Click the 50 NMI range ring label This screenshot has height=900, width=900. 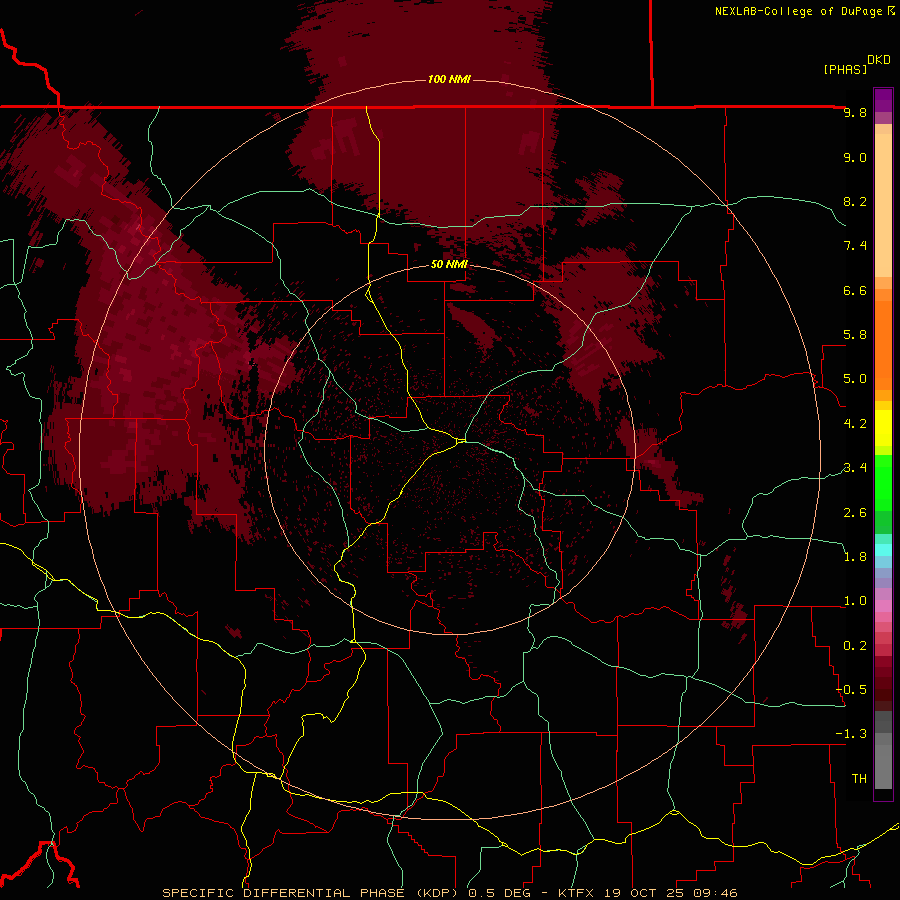click(449, 264)
